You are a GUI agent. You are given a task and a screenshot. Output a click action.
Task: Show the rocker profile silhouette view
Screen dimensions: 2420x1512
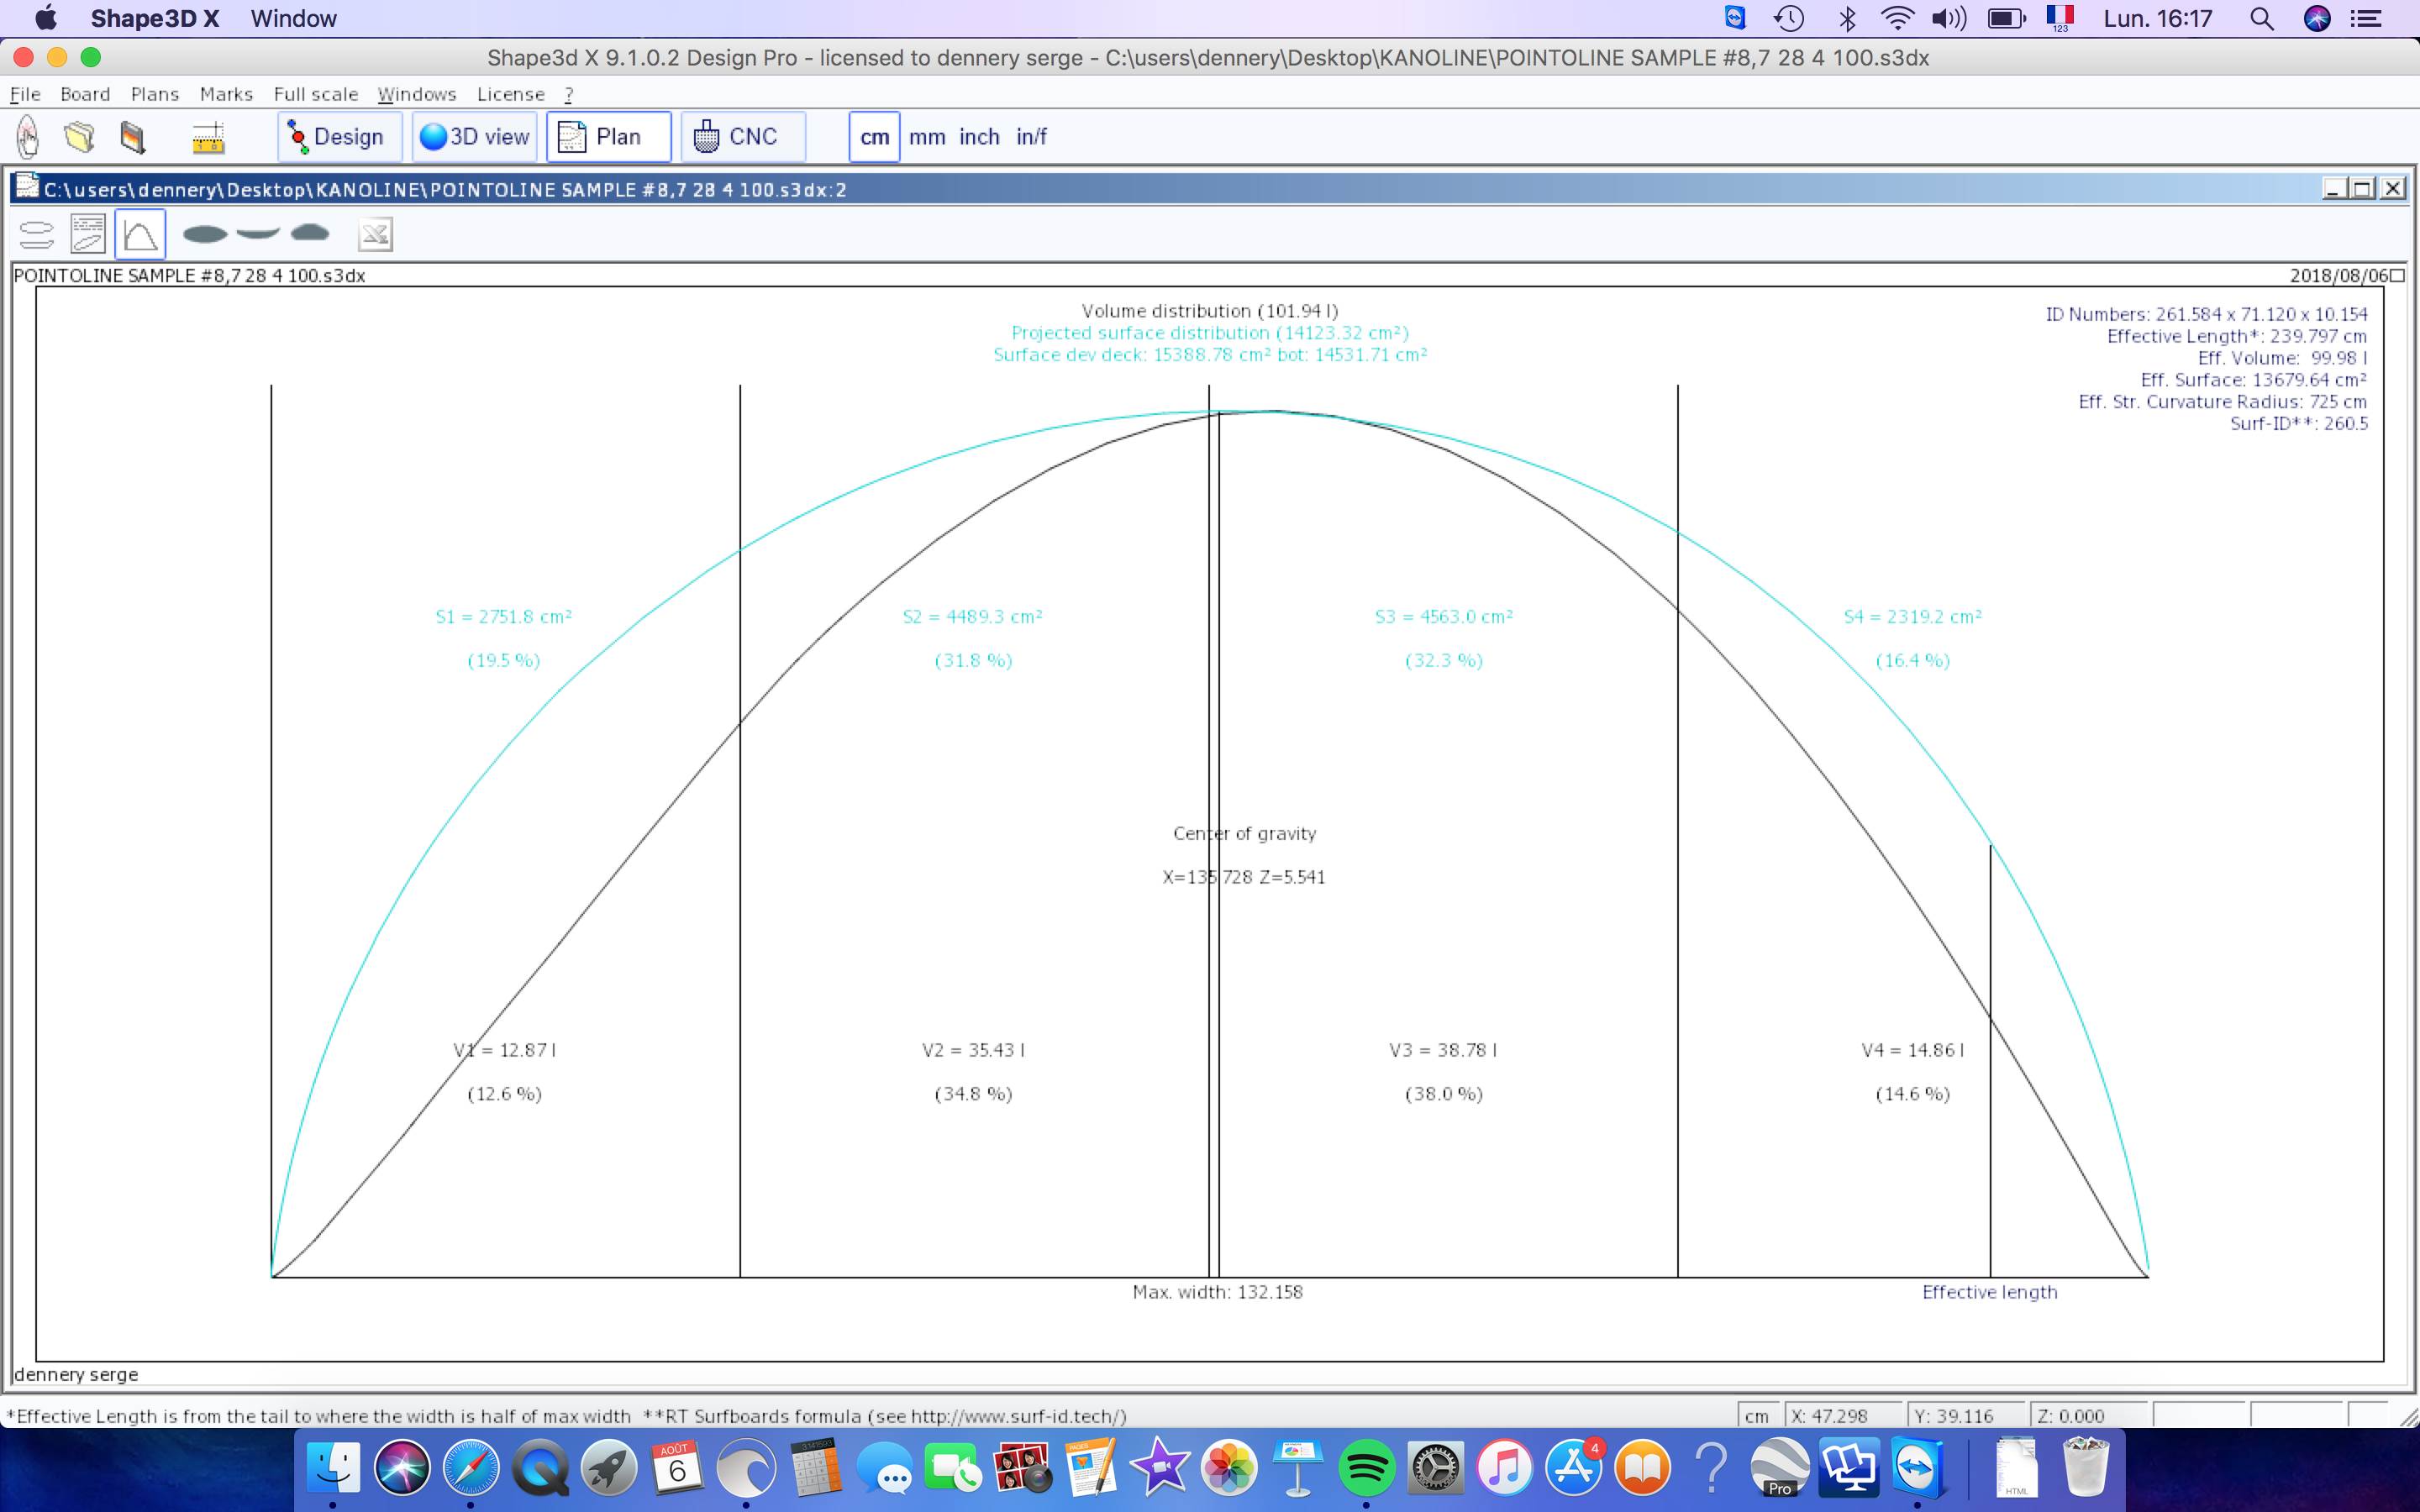click(x=258, y=233)
